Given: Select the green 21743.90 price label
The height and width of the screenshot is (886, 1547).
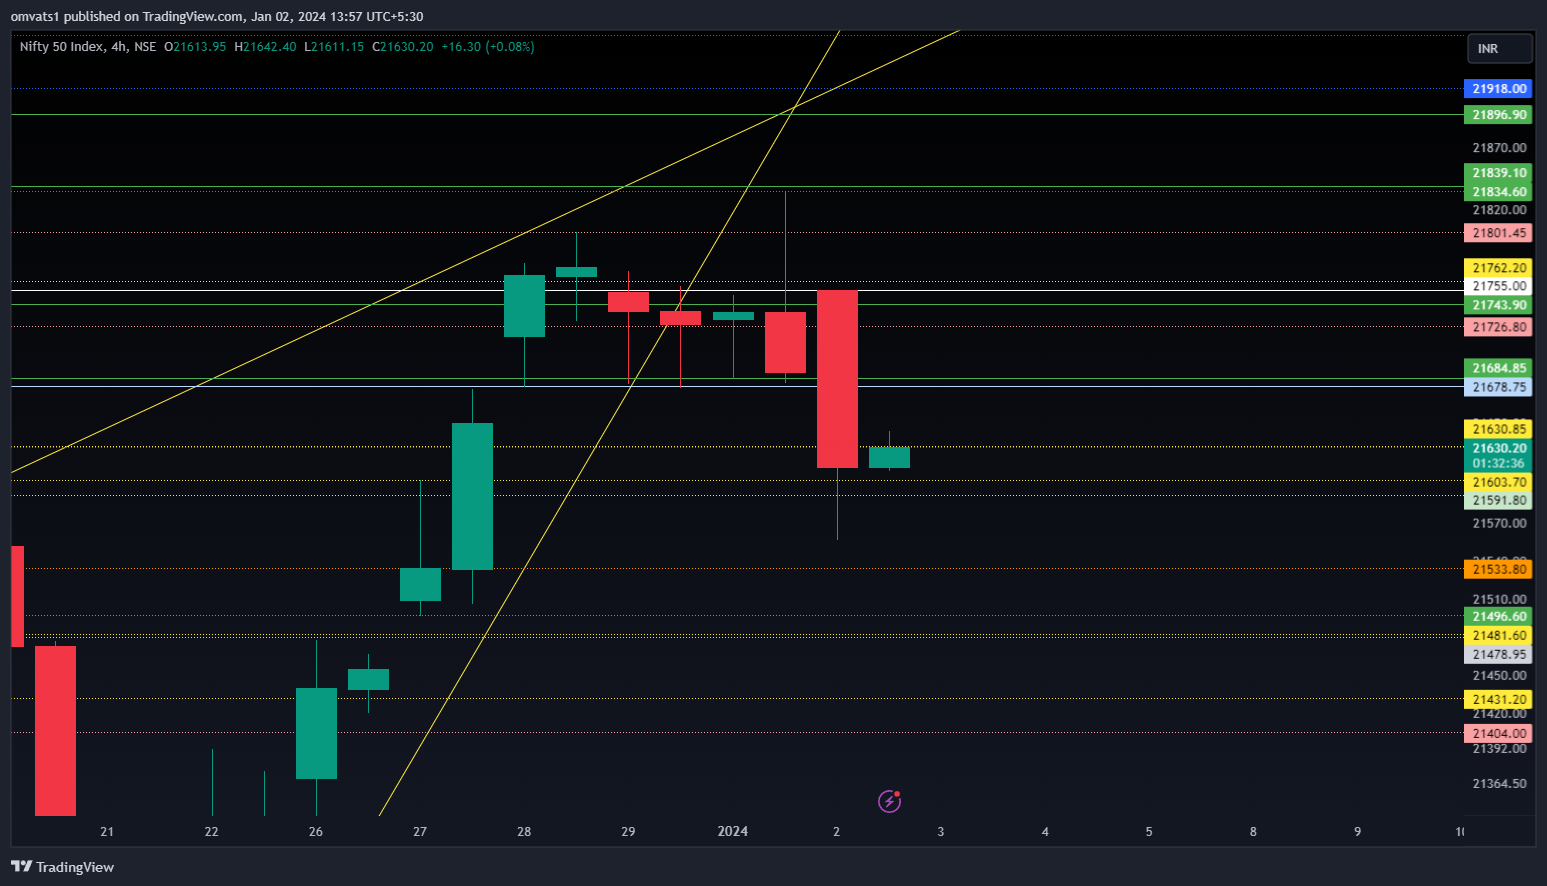Looking at the screenshot, I should coord(1498,305).
